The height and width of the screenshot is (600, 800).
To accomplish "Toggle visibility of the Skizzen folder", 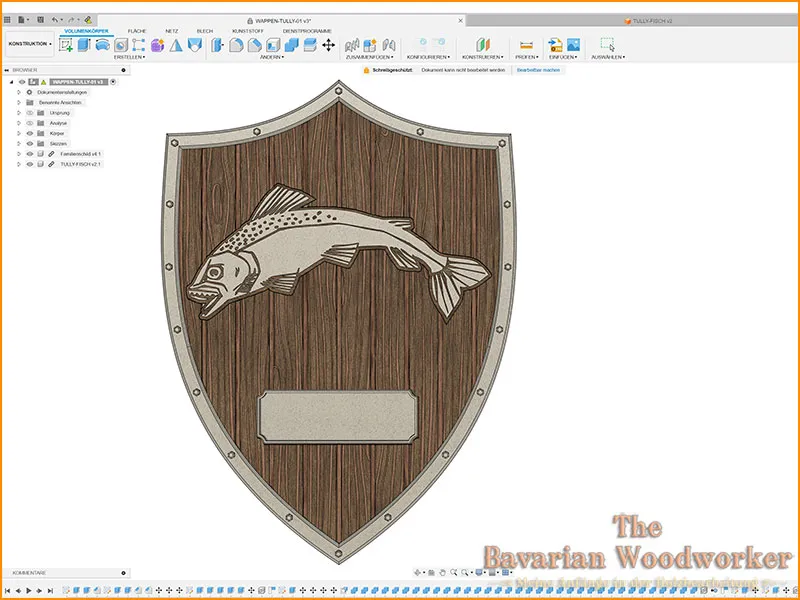I will coord(30,143).
